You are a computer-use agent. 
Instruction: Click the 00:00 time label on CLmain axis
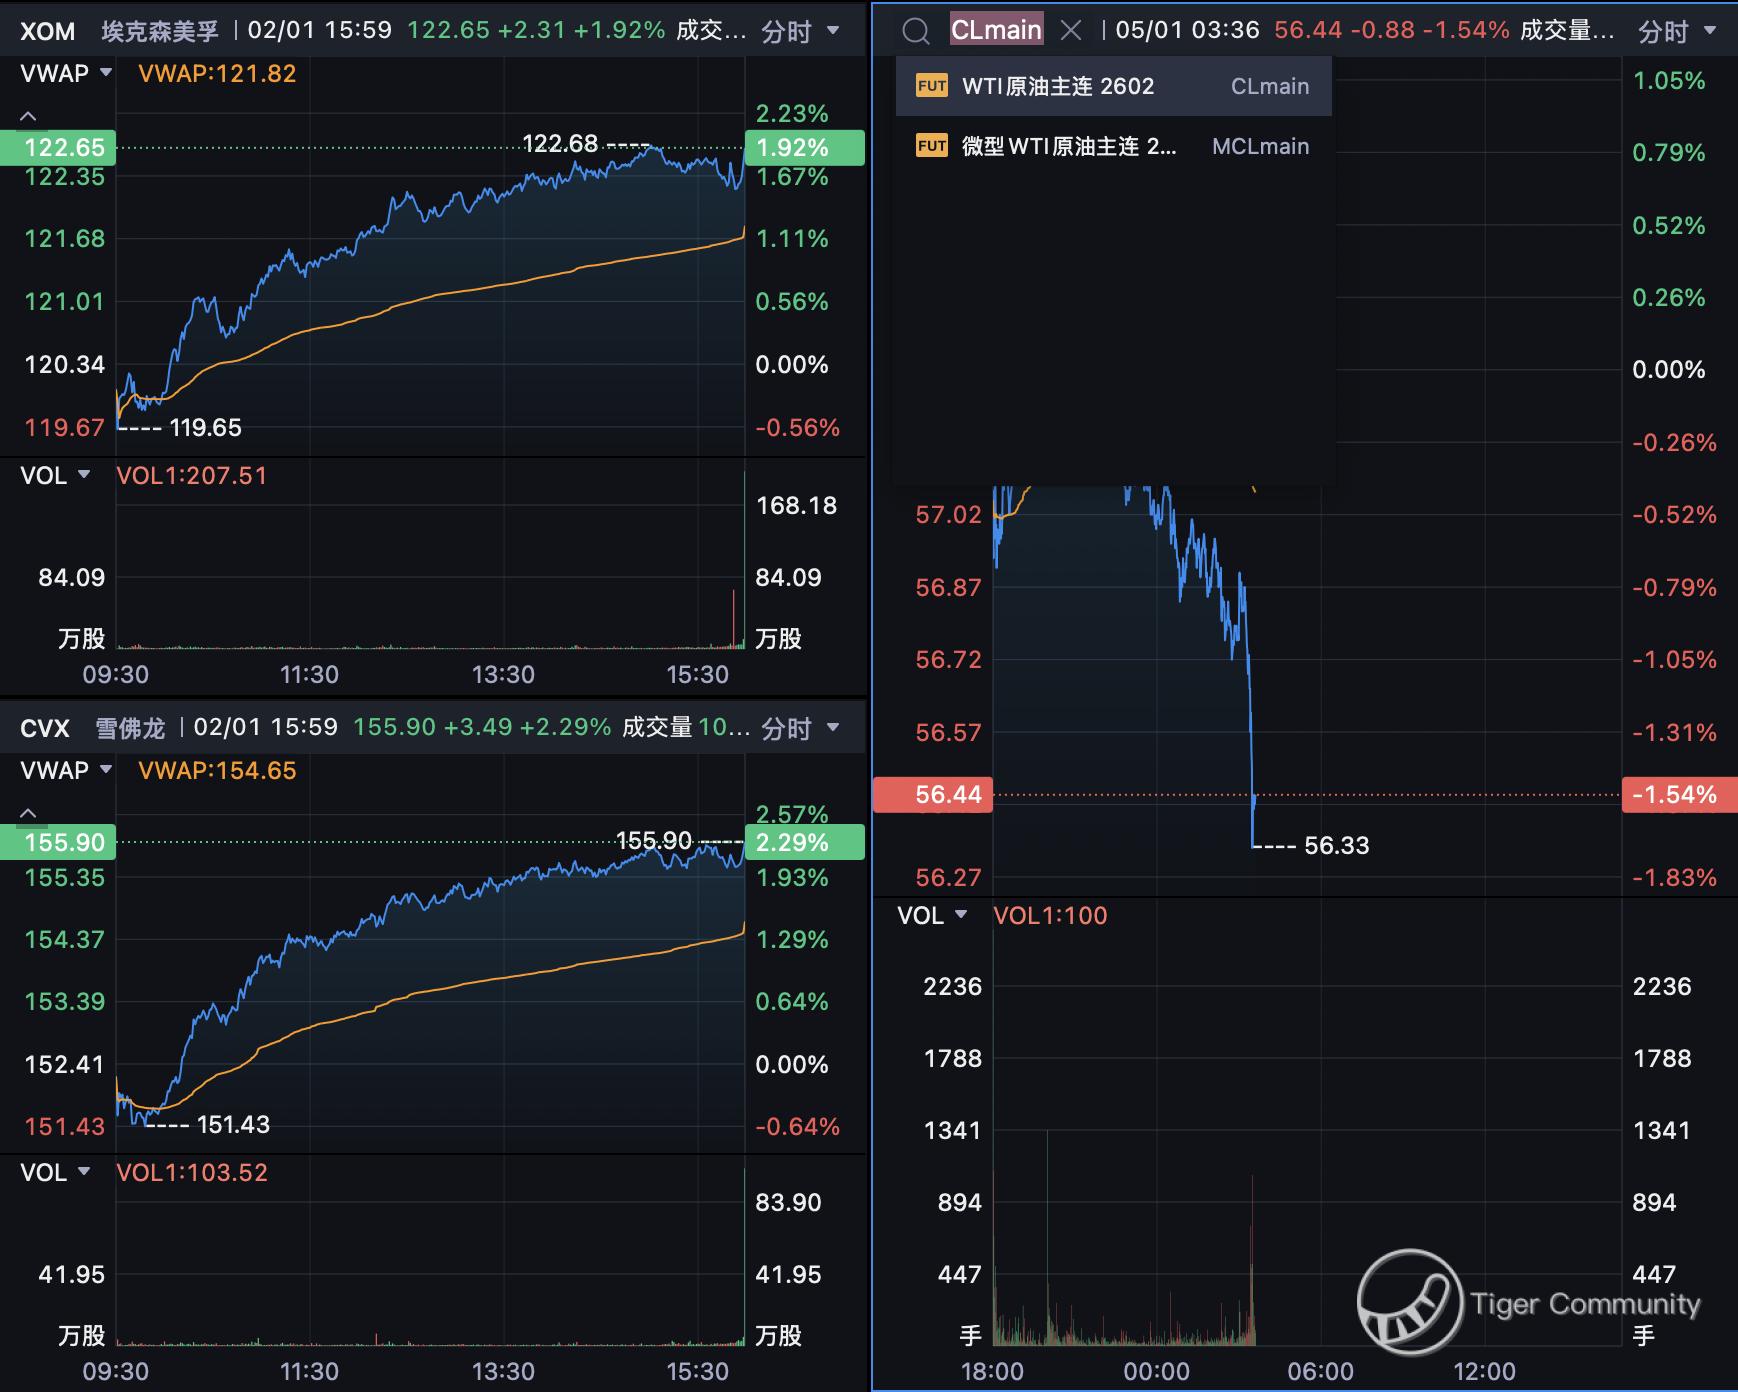coord(1156,1371)
